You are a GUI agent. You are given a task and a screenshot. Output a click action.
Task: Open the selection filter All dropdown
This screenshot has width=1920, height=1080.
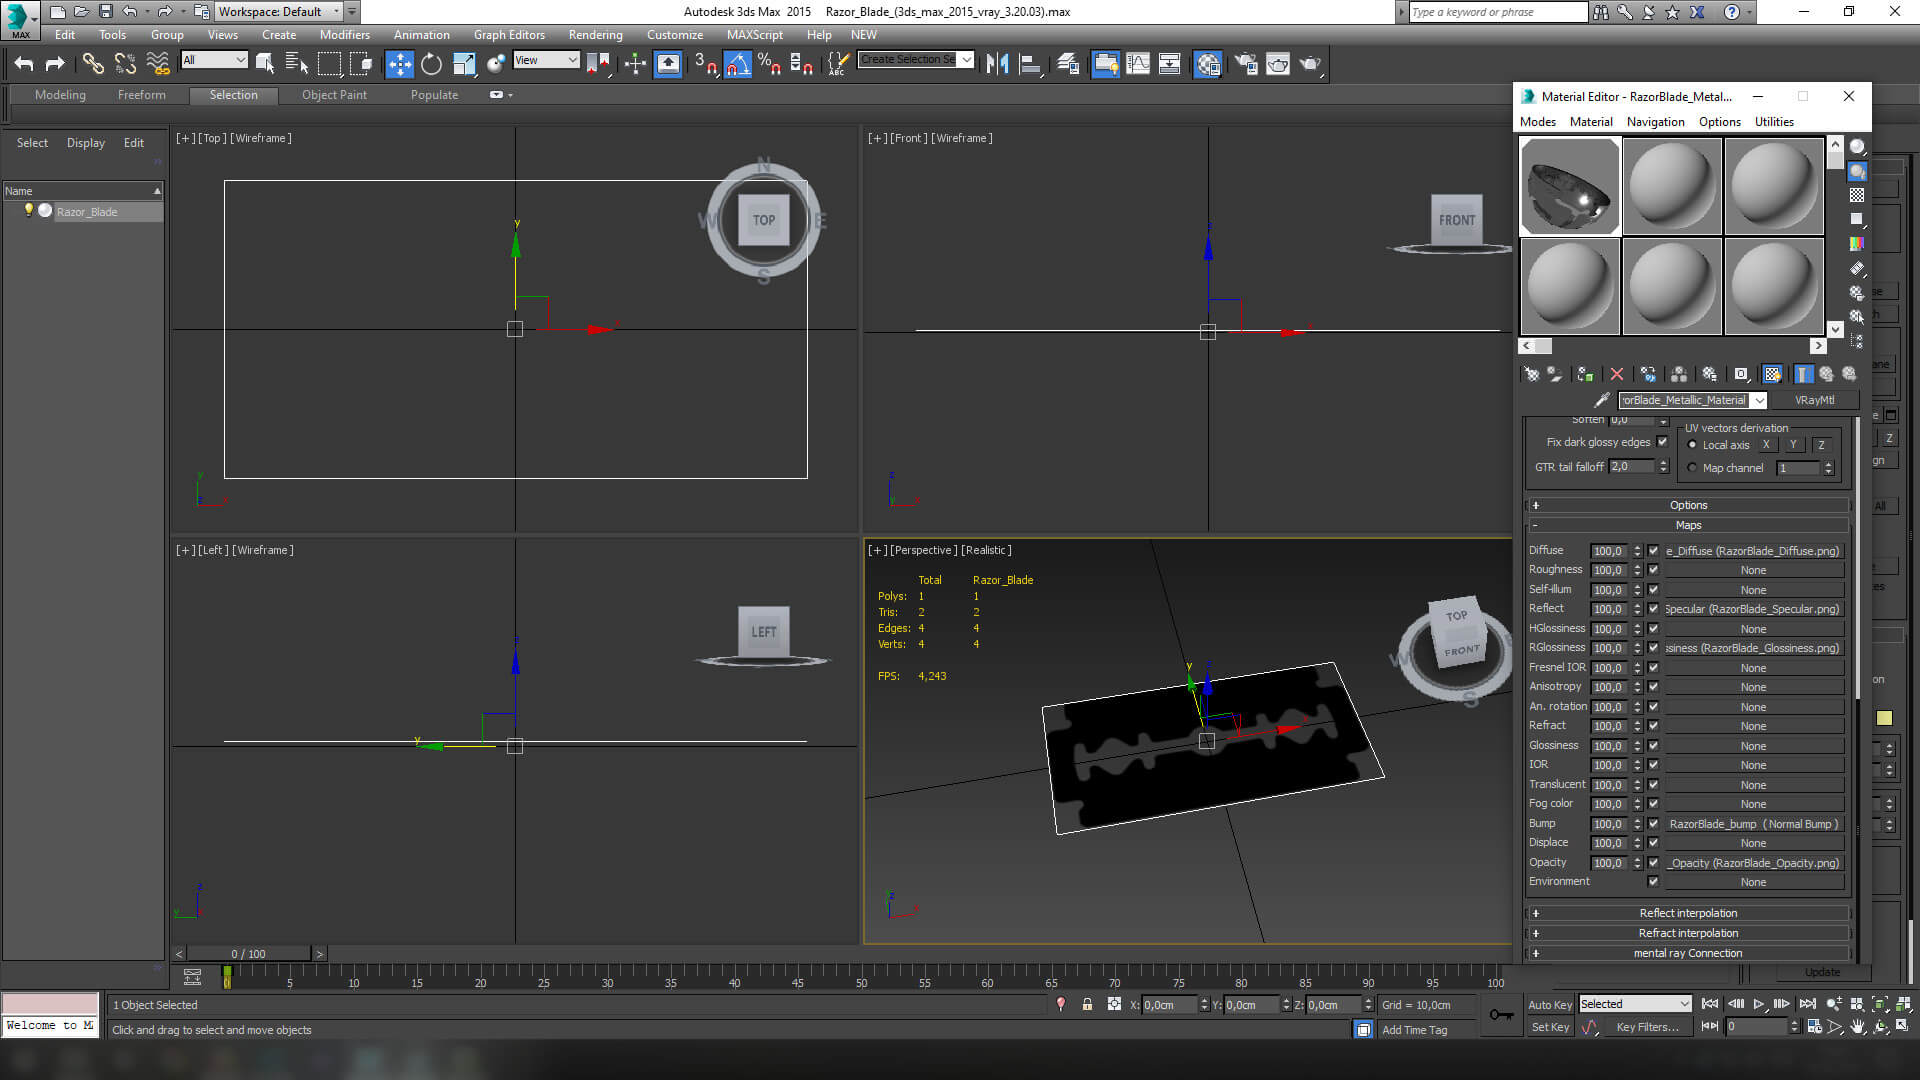(214, 60)
